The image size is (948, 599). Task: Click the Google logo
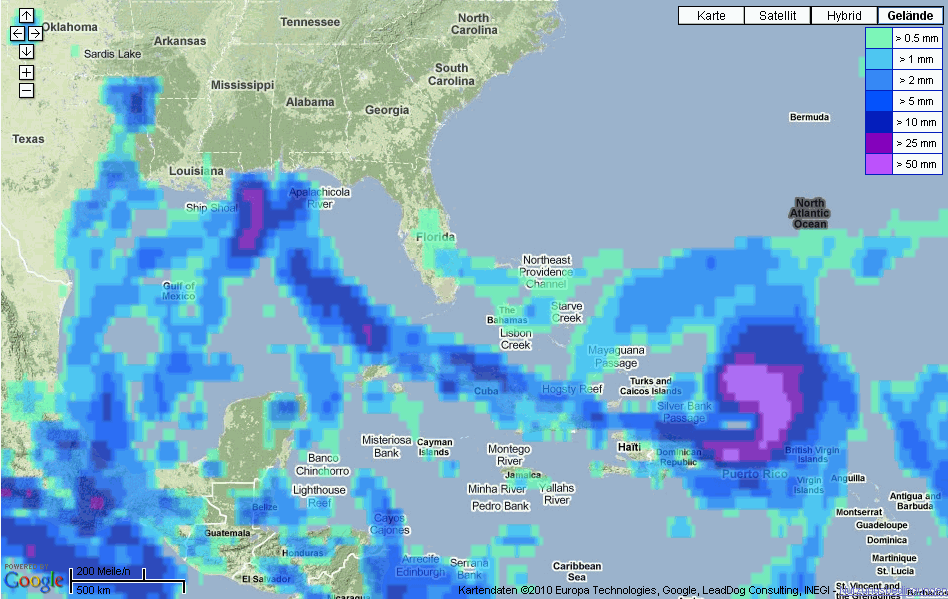33,579
